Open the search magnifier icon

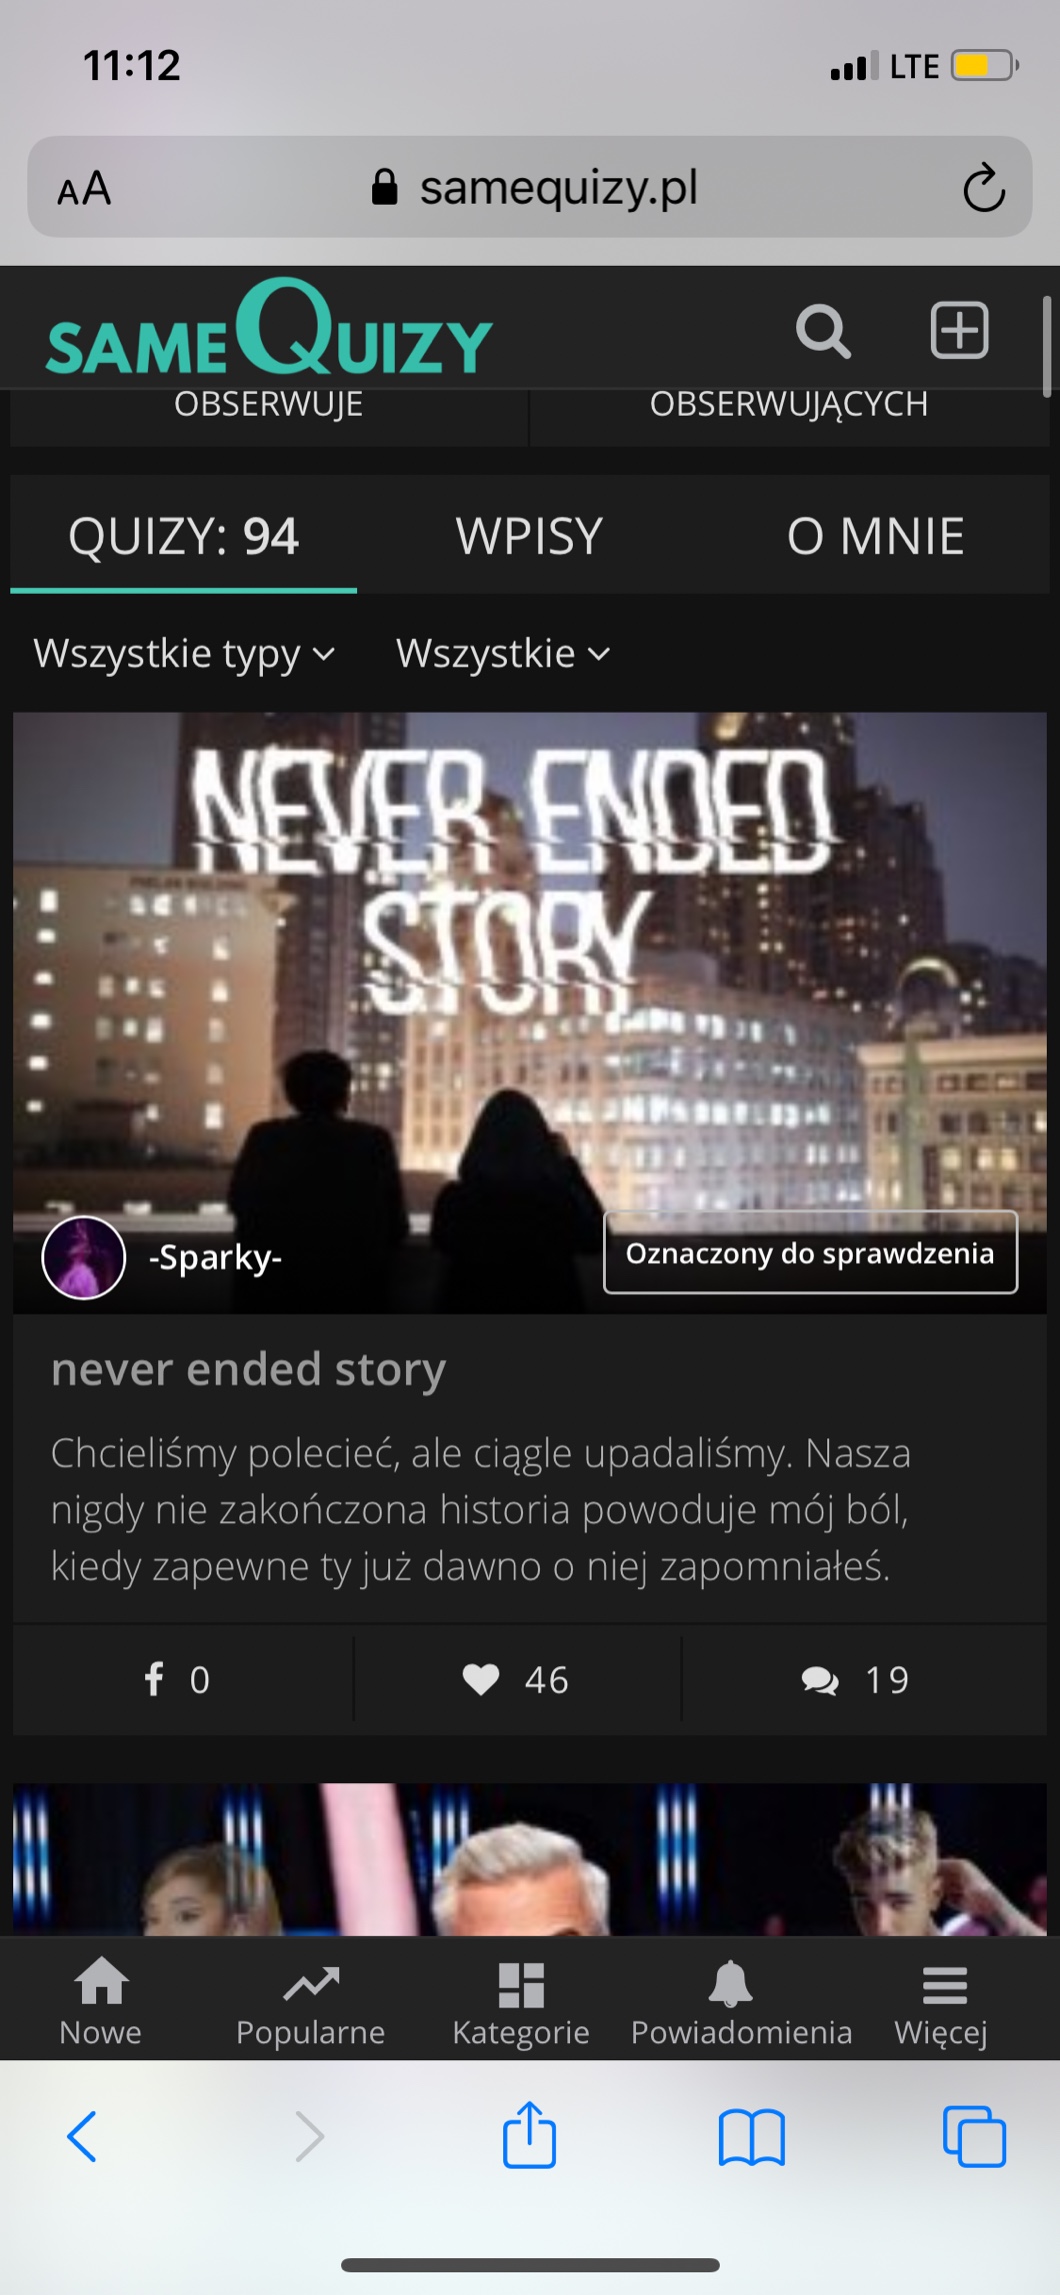click(823, 331)
